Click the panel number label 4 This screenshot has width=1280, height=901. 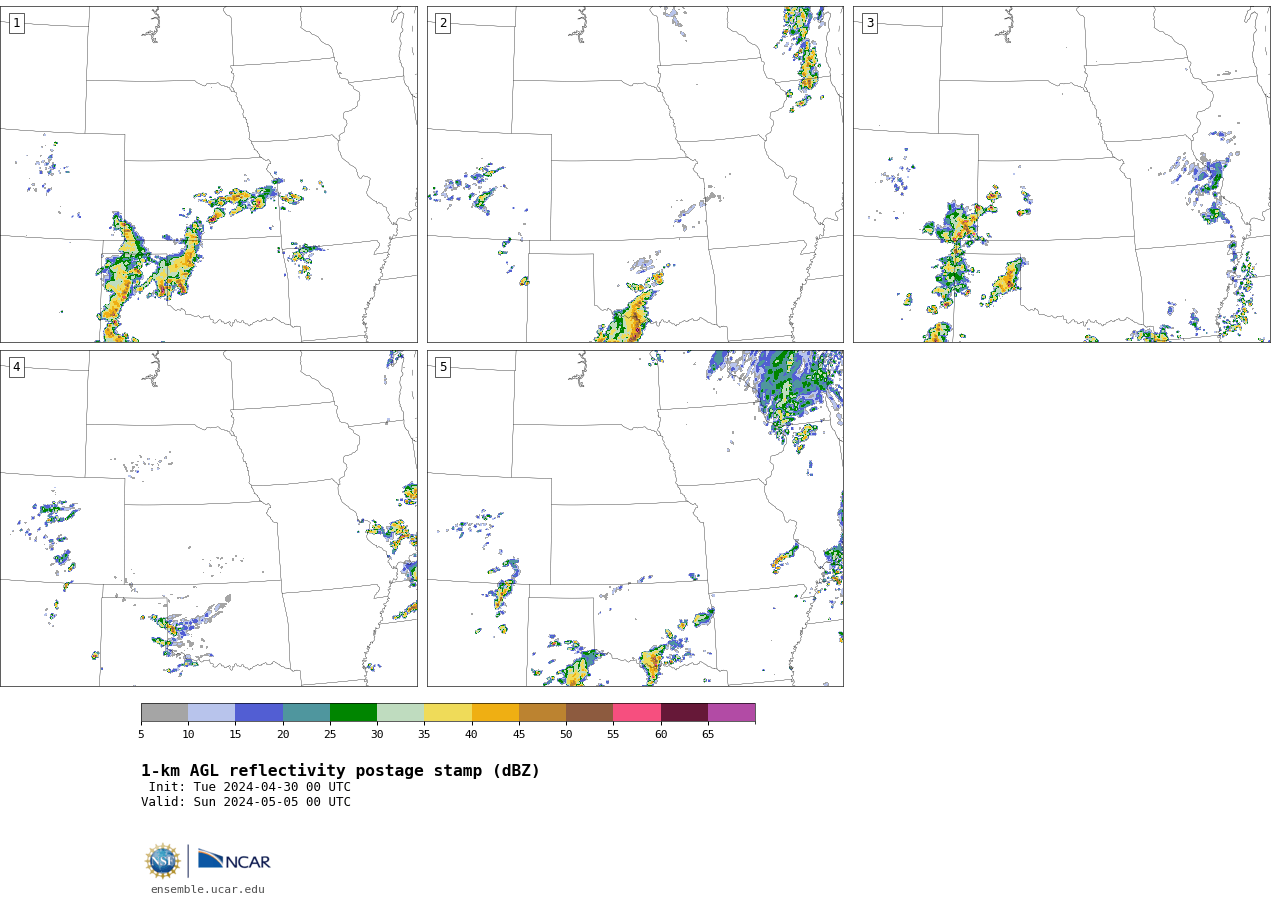16,367
